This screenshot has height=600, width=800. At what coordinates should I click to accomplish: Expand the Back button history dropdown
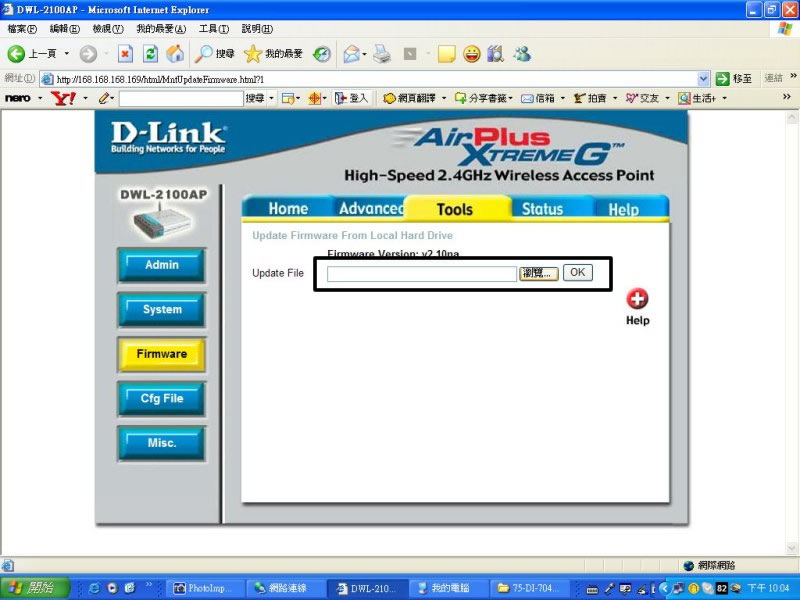coord(66,54)
